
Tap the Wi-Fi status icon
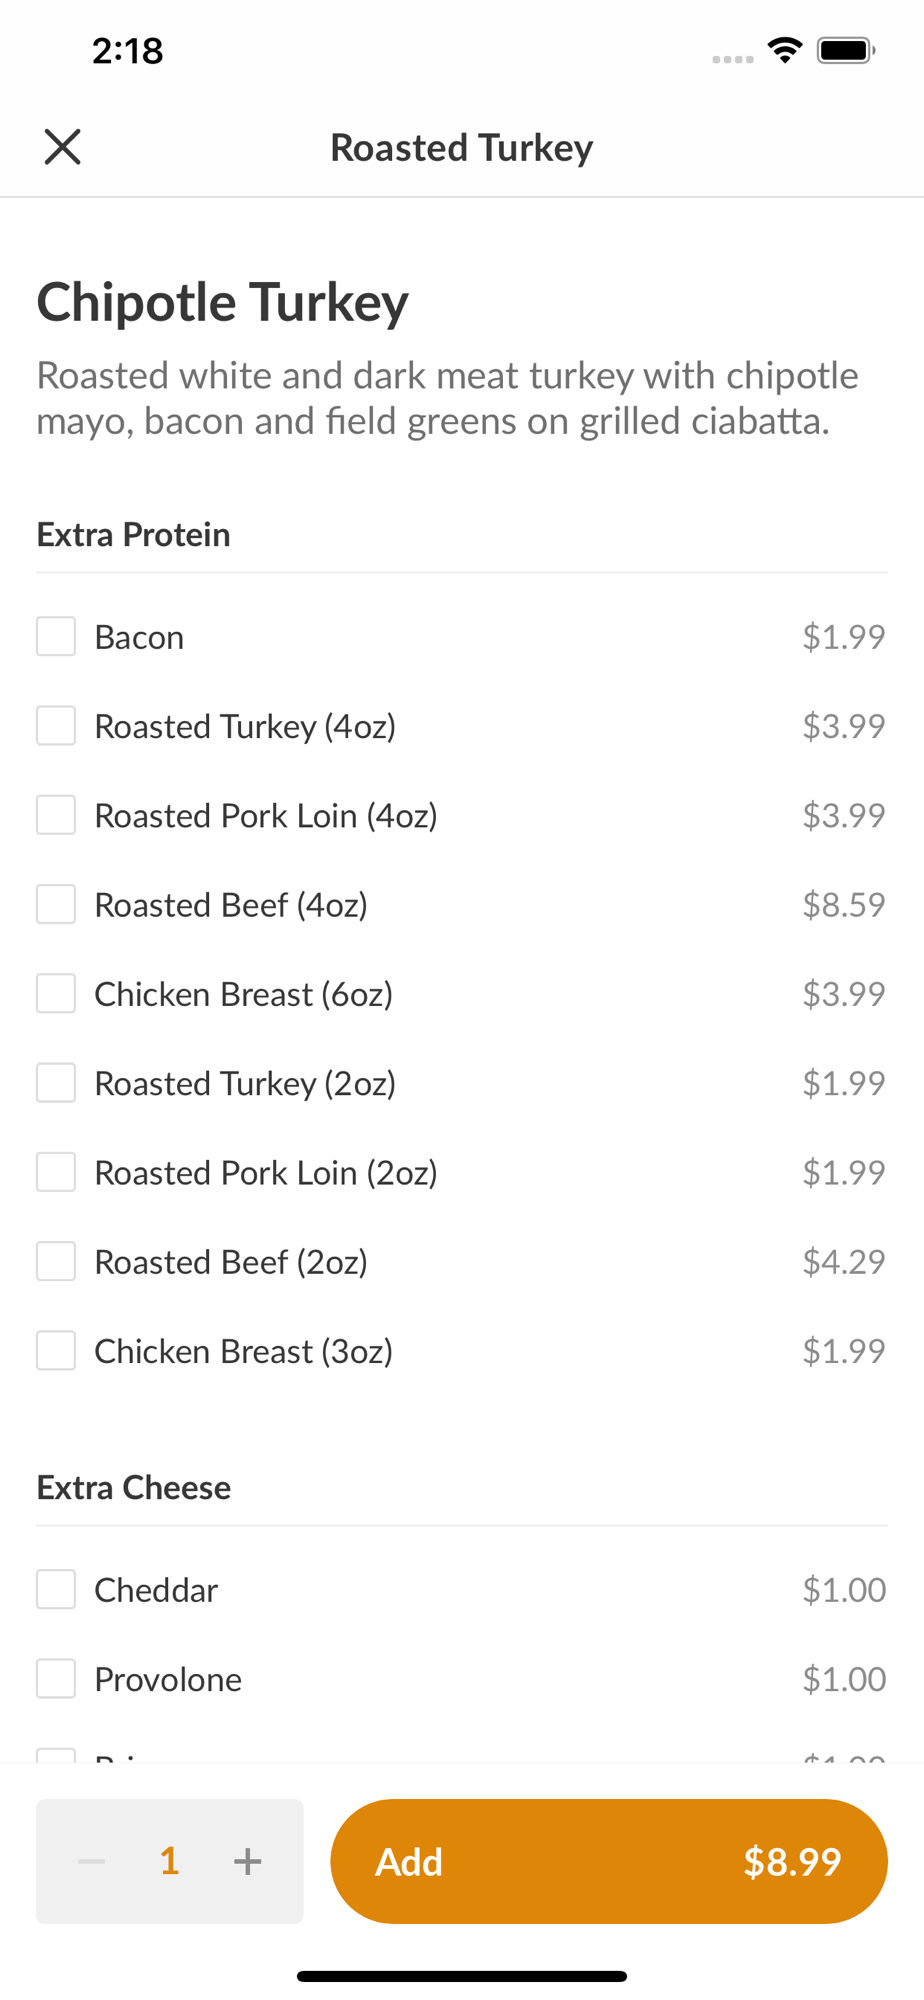[x=785, y=50]
